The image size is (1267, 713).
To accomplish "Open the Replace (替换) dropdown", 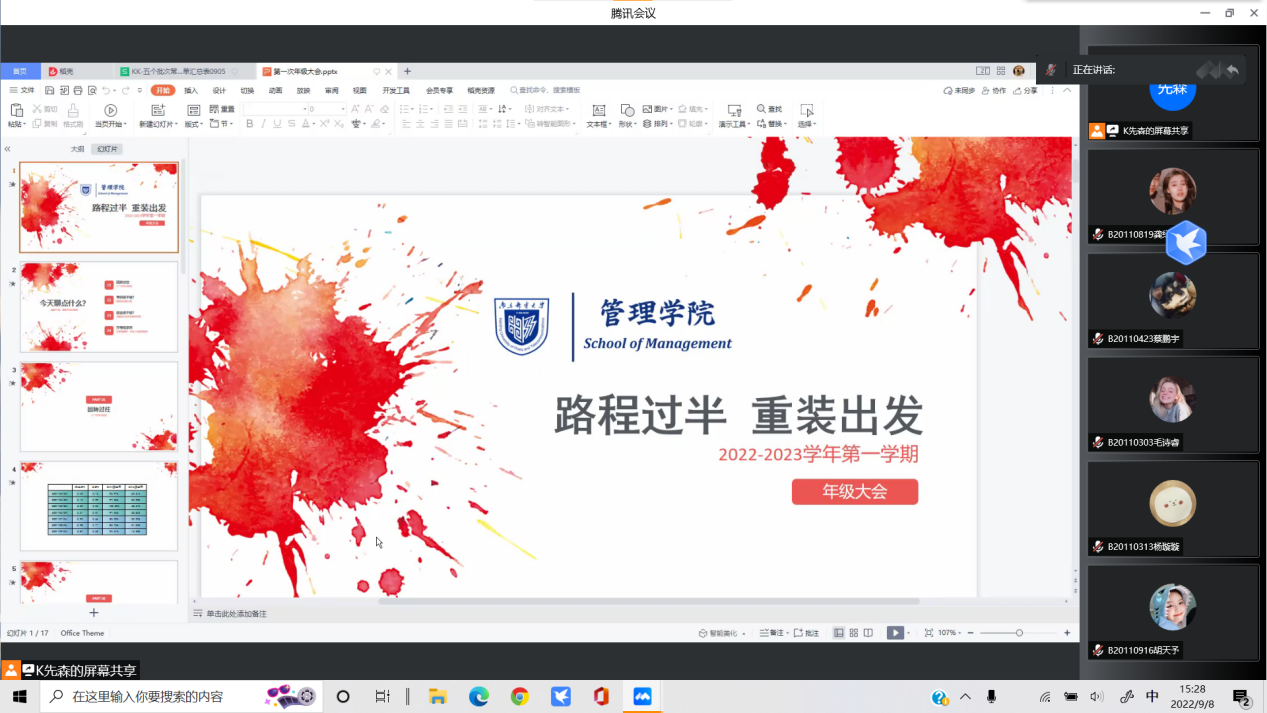I will coord(772,124).
